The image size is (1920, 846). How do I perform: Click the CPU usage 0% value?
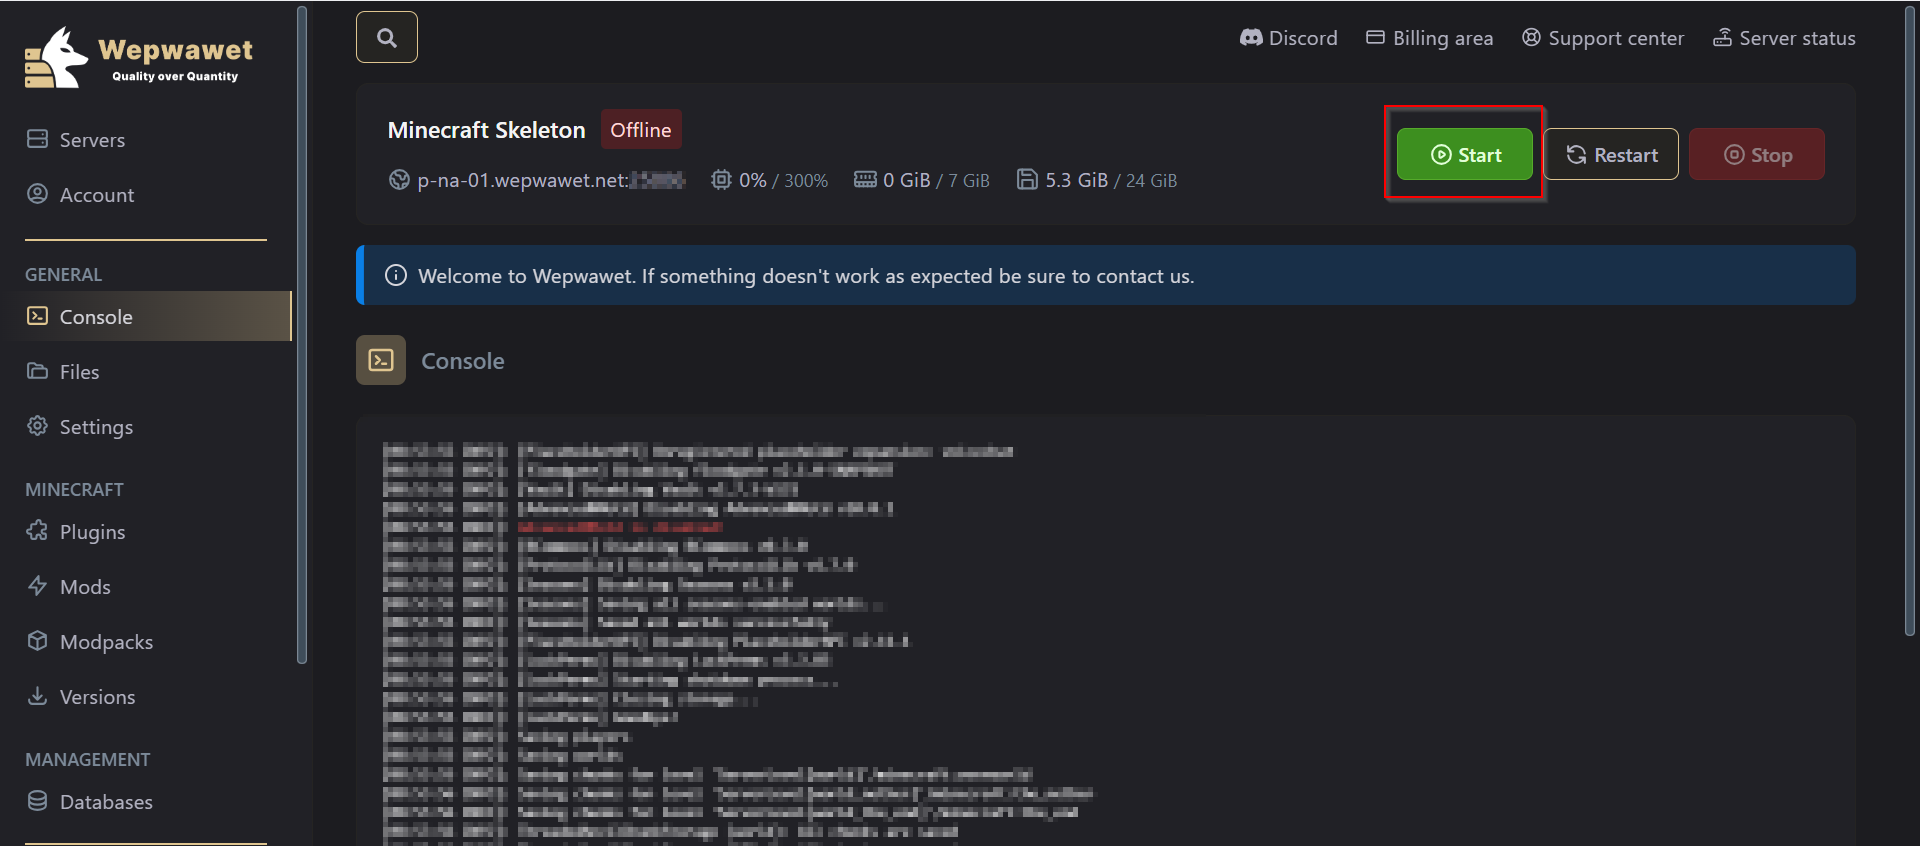pyautogui.click(x=753, y=180)
